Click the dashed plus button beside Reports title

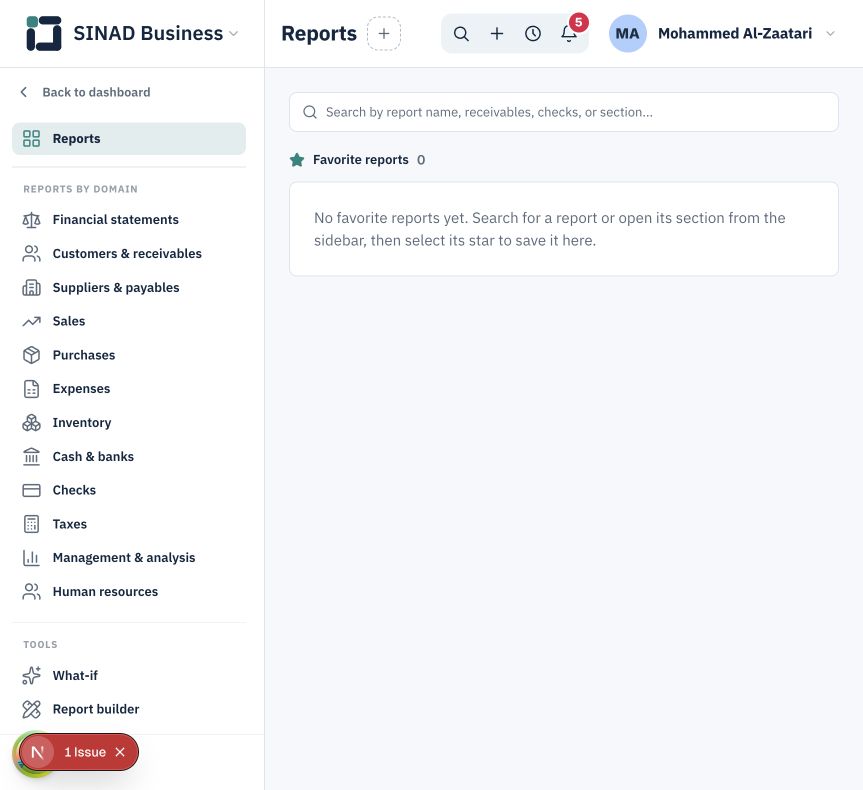[x=384, y=34]
